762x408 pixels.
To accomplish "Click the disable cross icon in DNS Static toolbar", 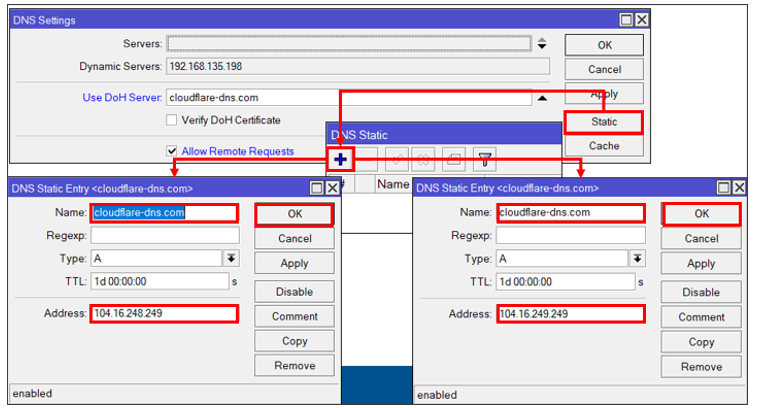I will point(423,159).
